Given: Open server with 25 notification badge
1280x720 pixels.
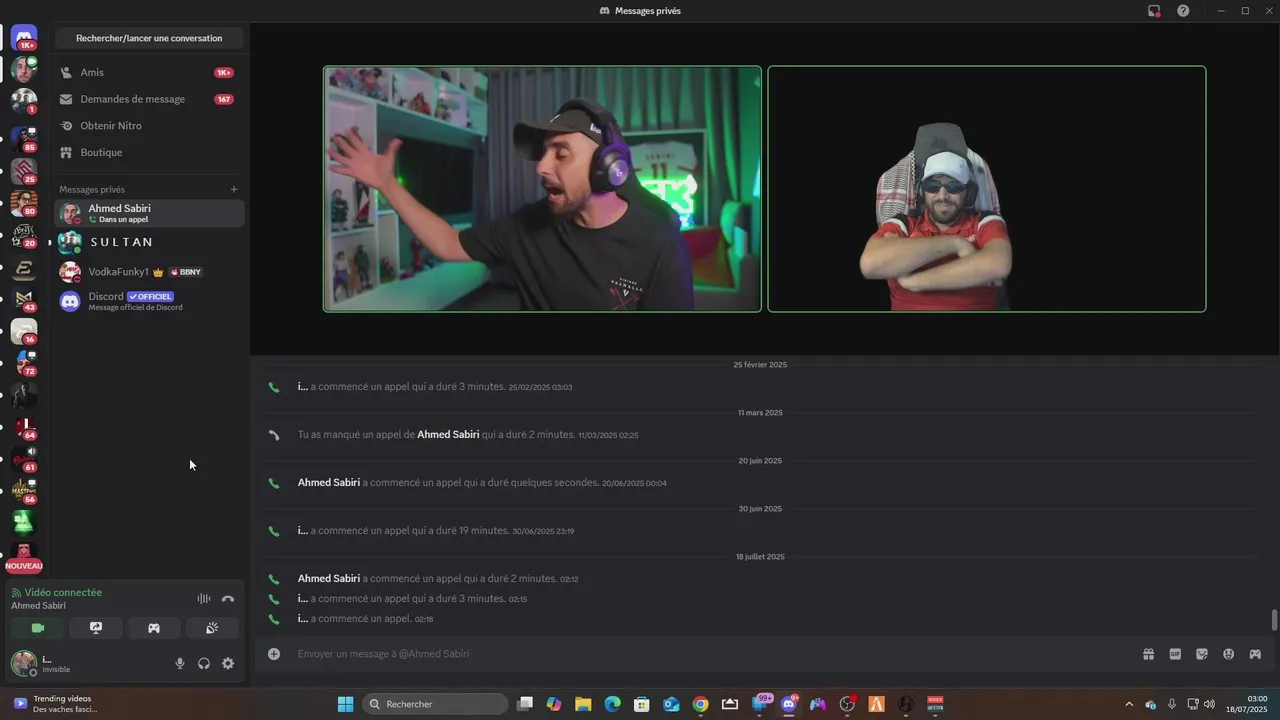Looking at the screenshot, I should coord(24,170).
